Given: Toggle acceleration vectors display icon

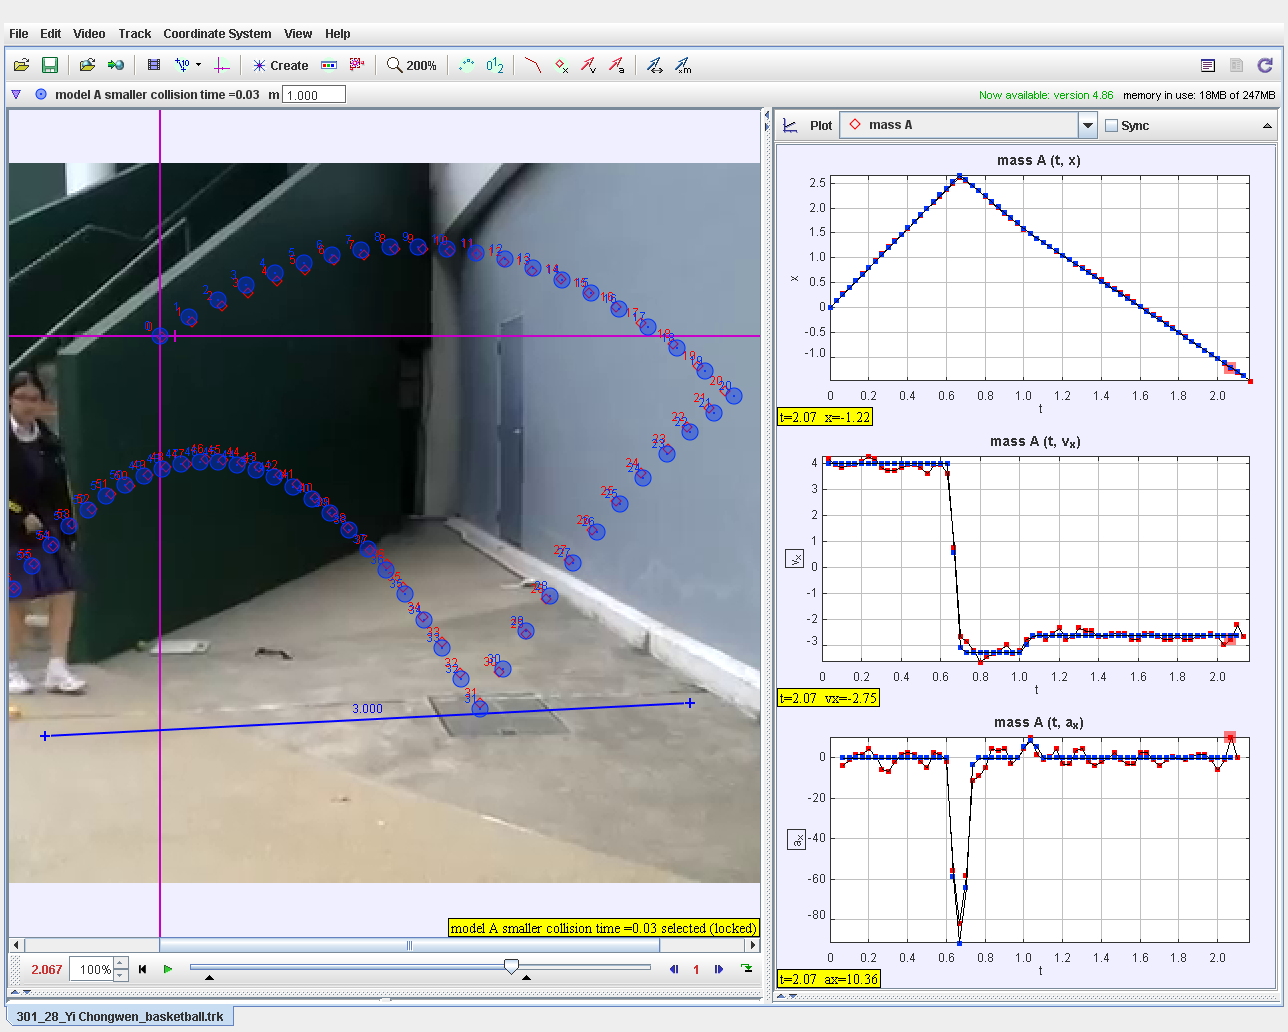Looking at the screenshot, I should [x=619, y=65].
